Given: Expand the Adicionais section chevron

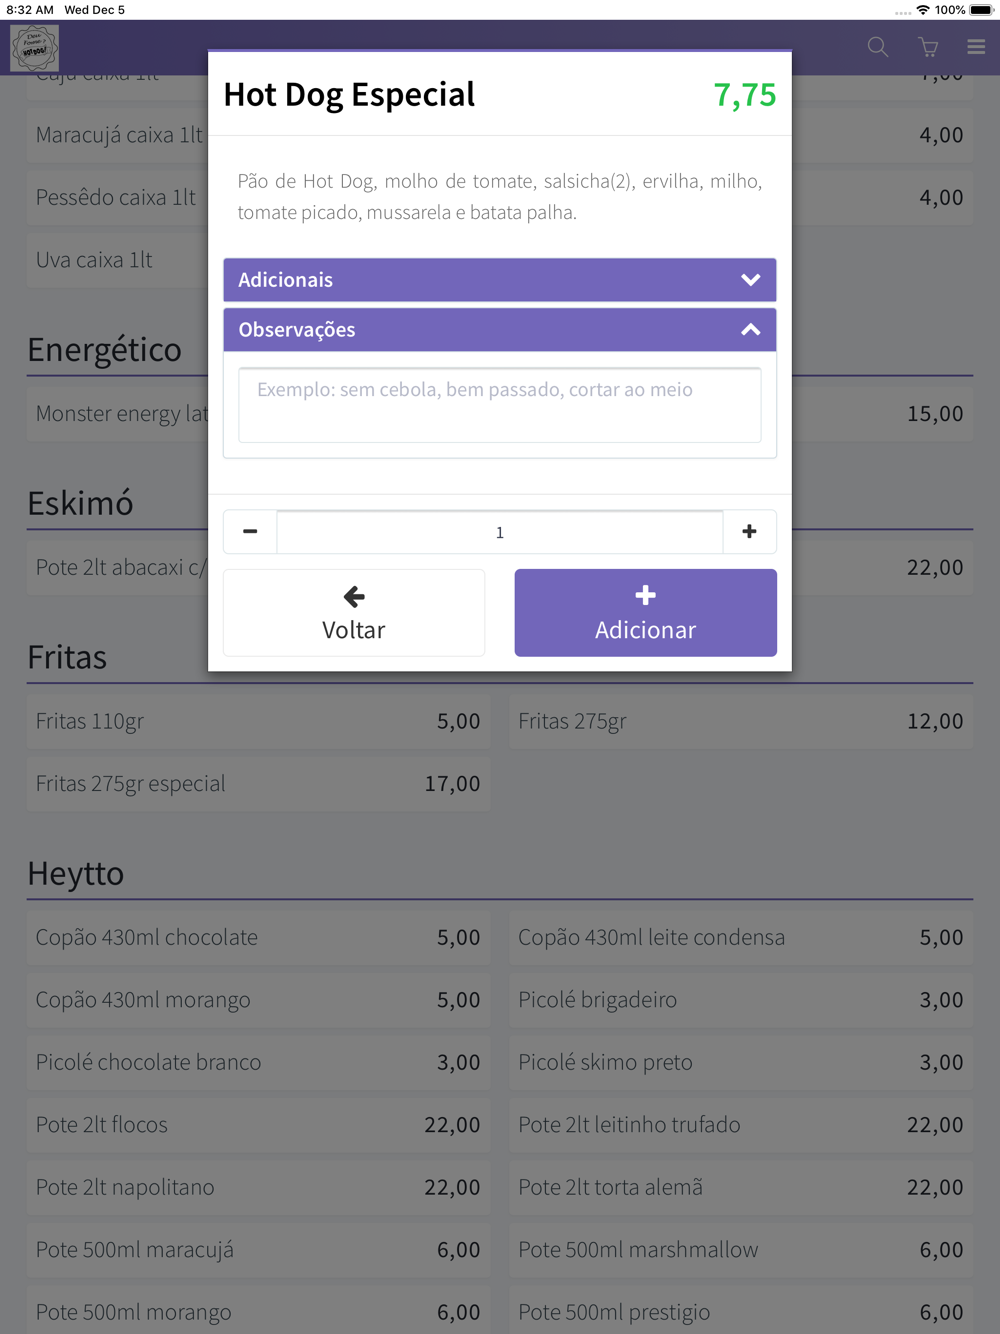Looking at the screenshot, I should coord(751,280).
